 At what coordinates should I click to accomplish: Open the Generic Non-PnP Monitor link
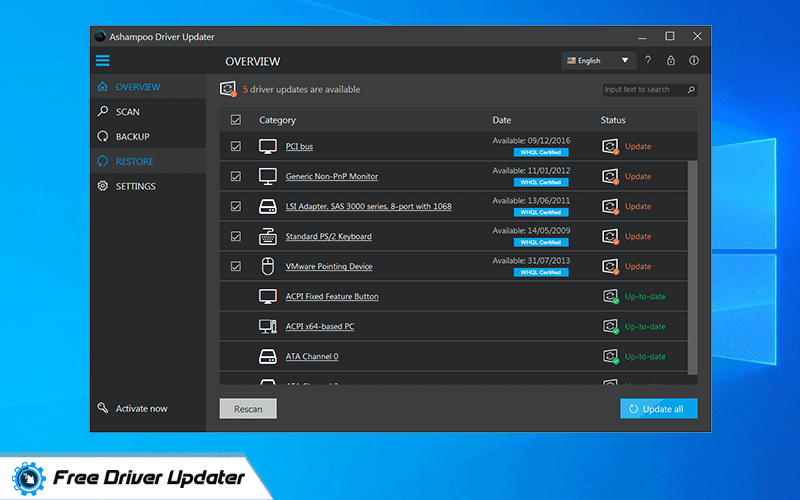tap(332, 177)
